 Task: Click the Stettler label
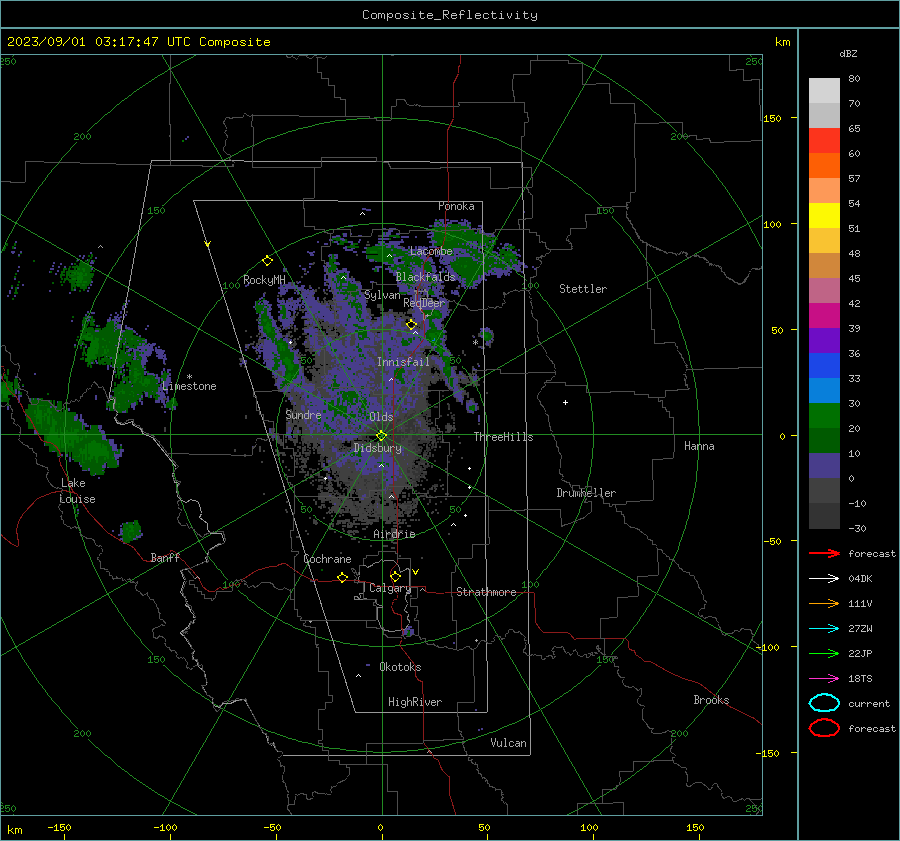click(583, 289)
